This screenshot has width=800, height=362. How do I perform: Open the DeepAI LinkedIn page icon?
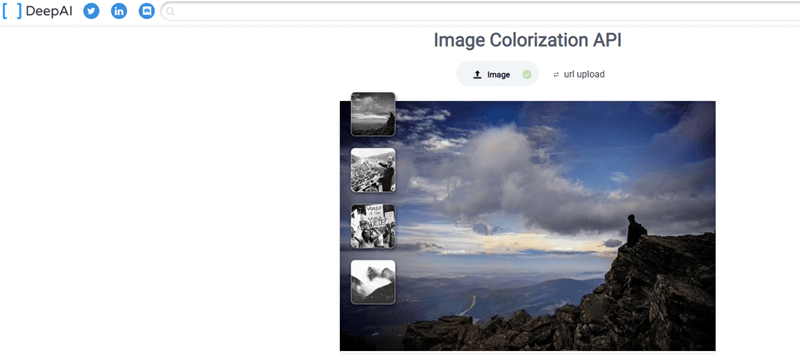pyautogui.click(x=119, y=11)
